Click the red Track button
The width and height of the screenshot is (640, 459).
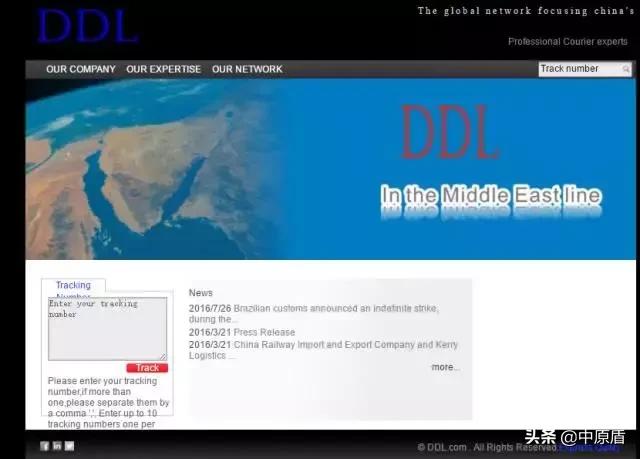(x=147, y=368)
